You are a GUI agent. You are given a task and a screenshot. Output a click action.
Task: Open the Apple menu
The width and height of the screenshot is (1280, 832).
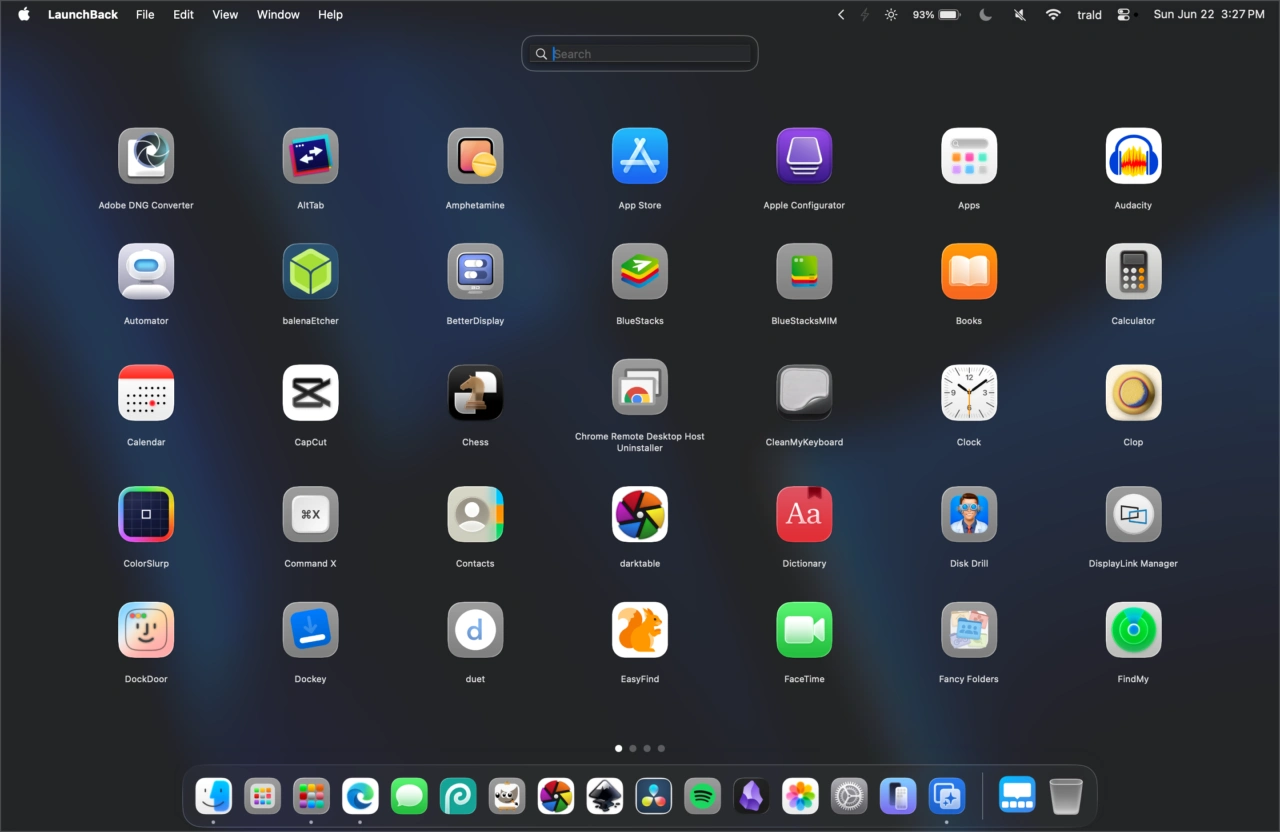coord(24,15)
